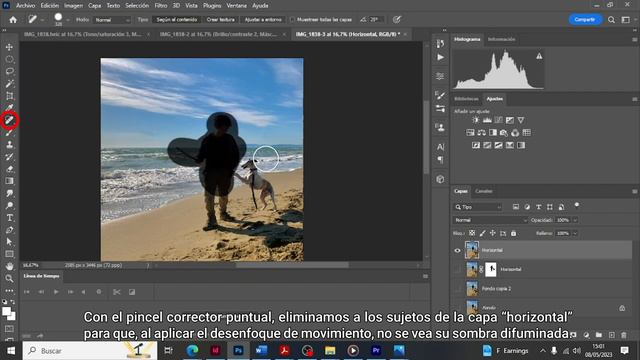The width and height of the screenshot is (640, 360).
Task: Open Word from the Windows taskbar
Action: coord(261,350)
